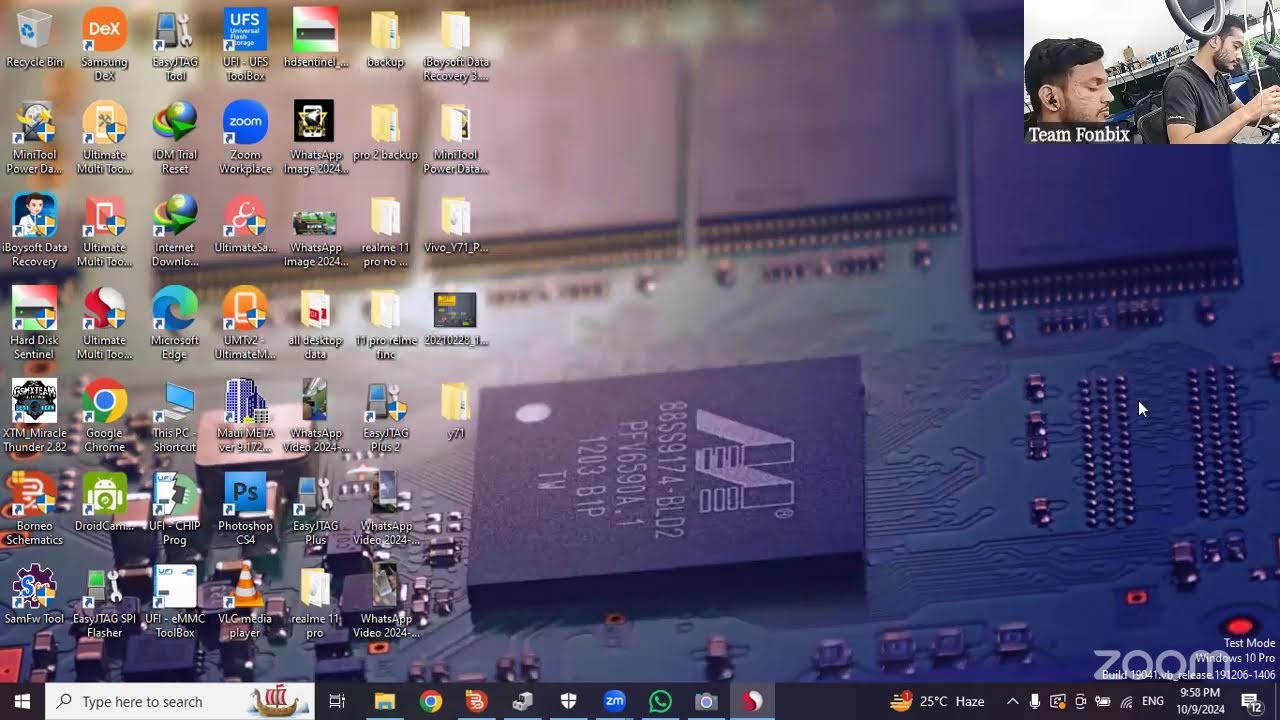Launch XTM Miracle Thunder 2.82
The width and height of the screenshot is (1280, 720).
(34, 417)
